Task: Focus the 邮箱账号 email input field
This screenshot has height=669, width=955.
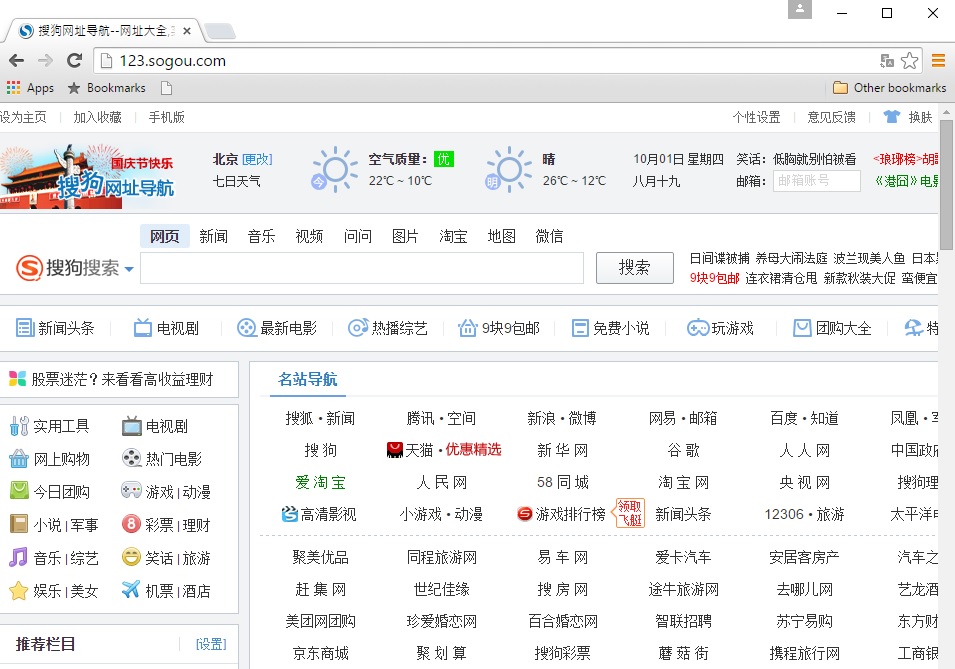Action: (x=817, y=180)
